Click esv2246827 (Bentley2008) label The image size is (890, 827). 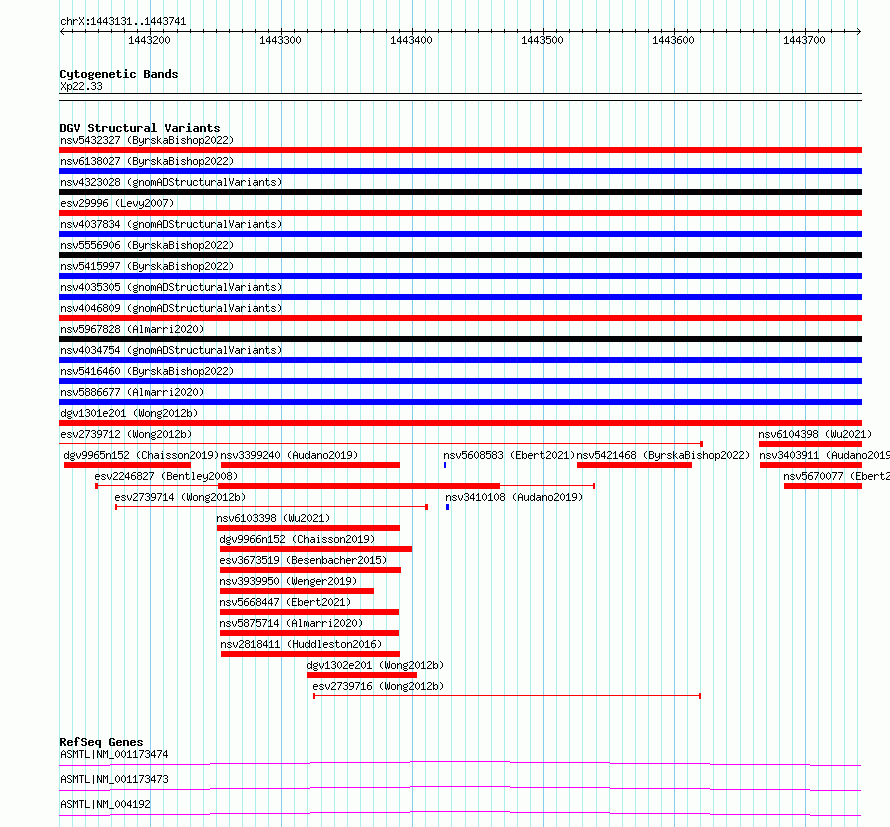(x=166, y=476)
